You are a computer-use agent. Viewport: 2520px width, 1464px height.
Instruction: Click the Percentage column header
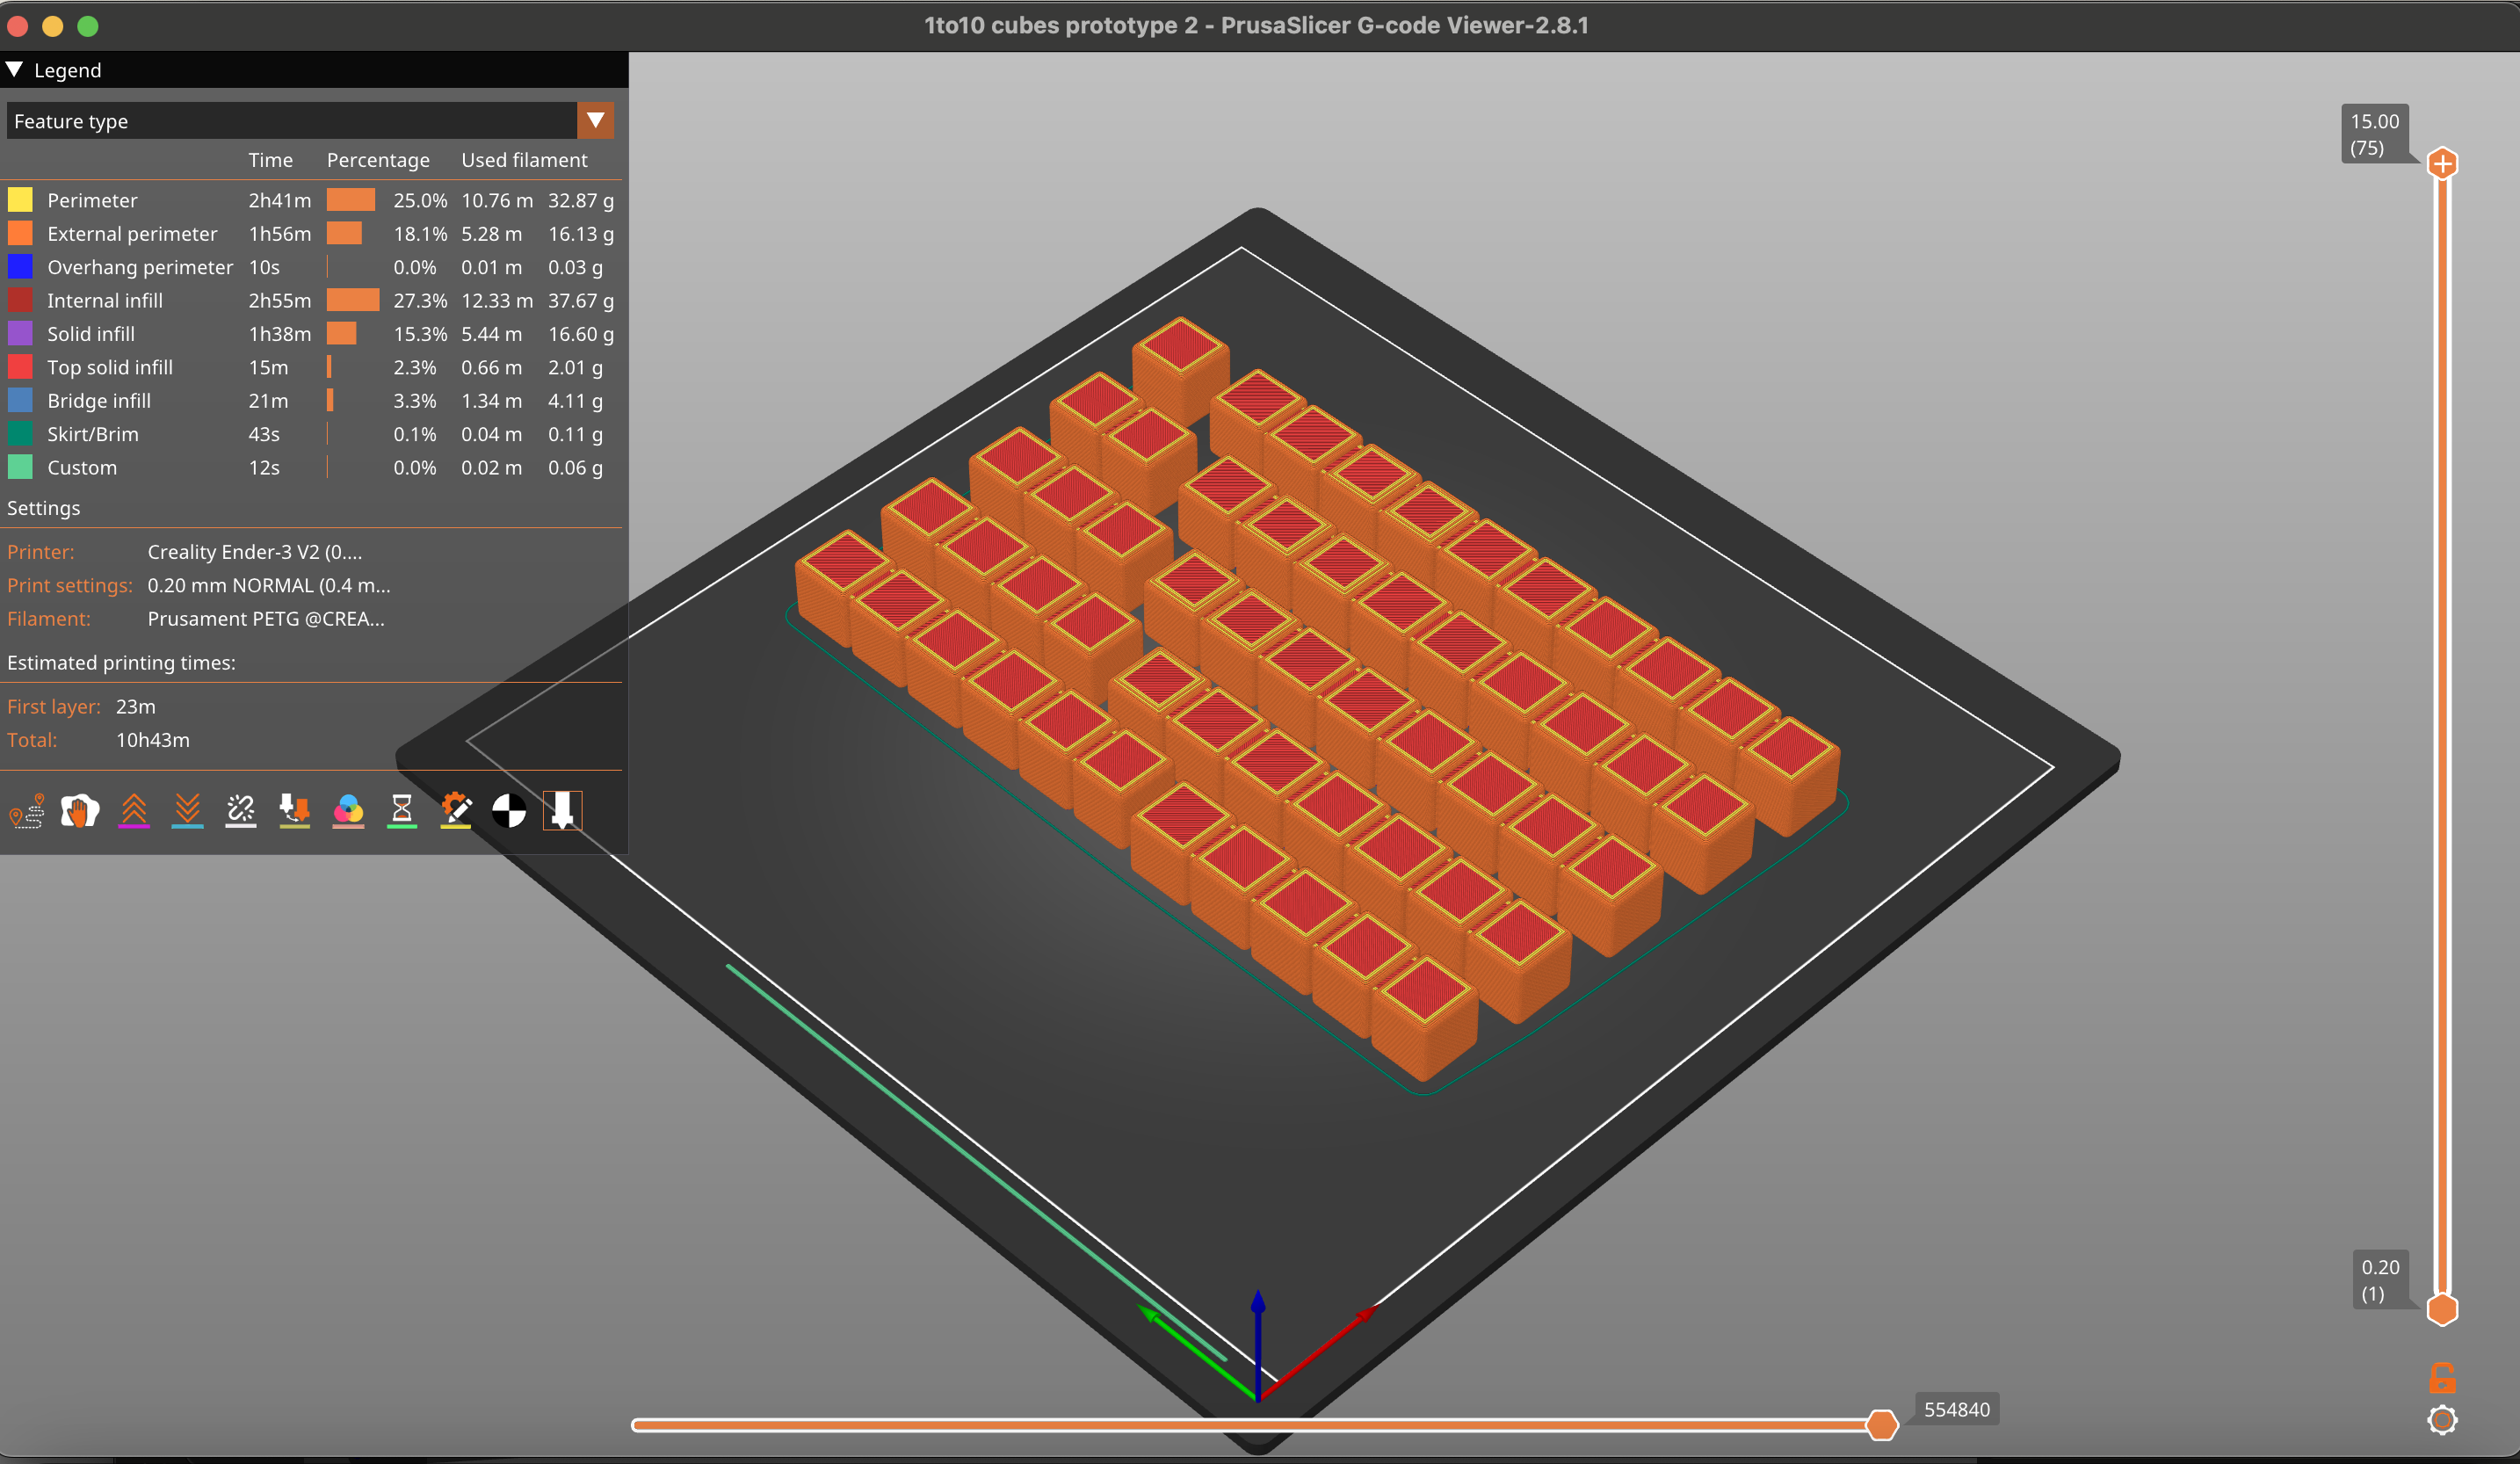378,160
